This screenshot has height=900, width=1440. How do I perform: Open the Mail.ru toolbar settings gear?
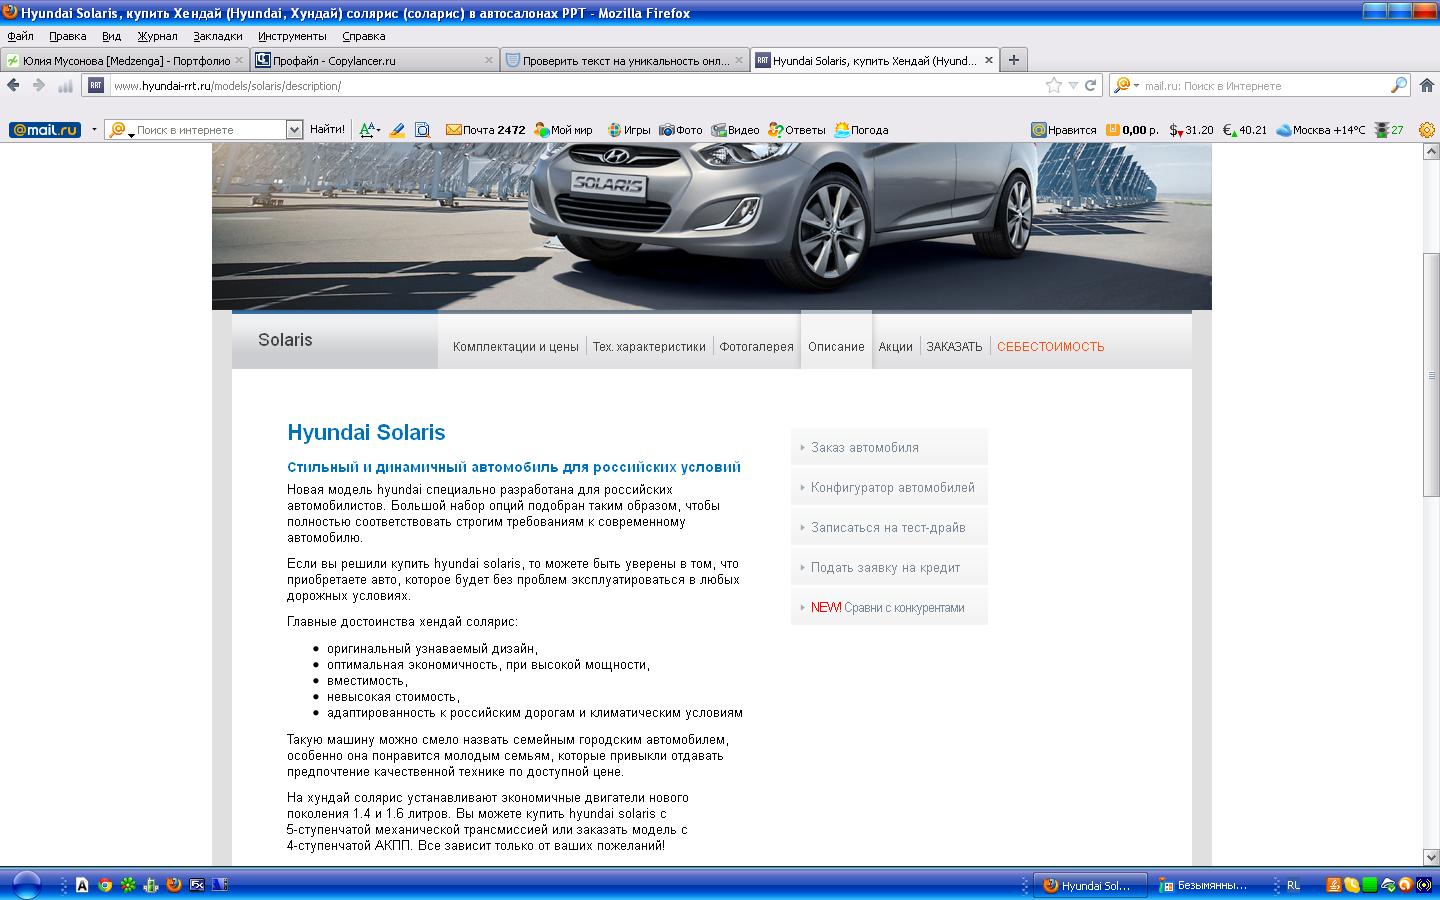pyautogui.click(x=1427, y=130)
